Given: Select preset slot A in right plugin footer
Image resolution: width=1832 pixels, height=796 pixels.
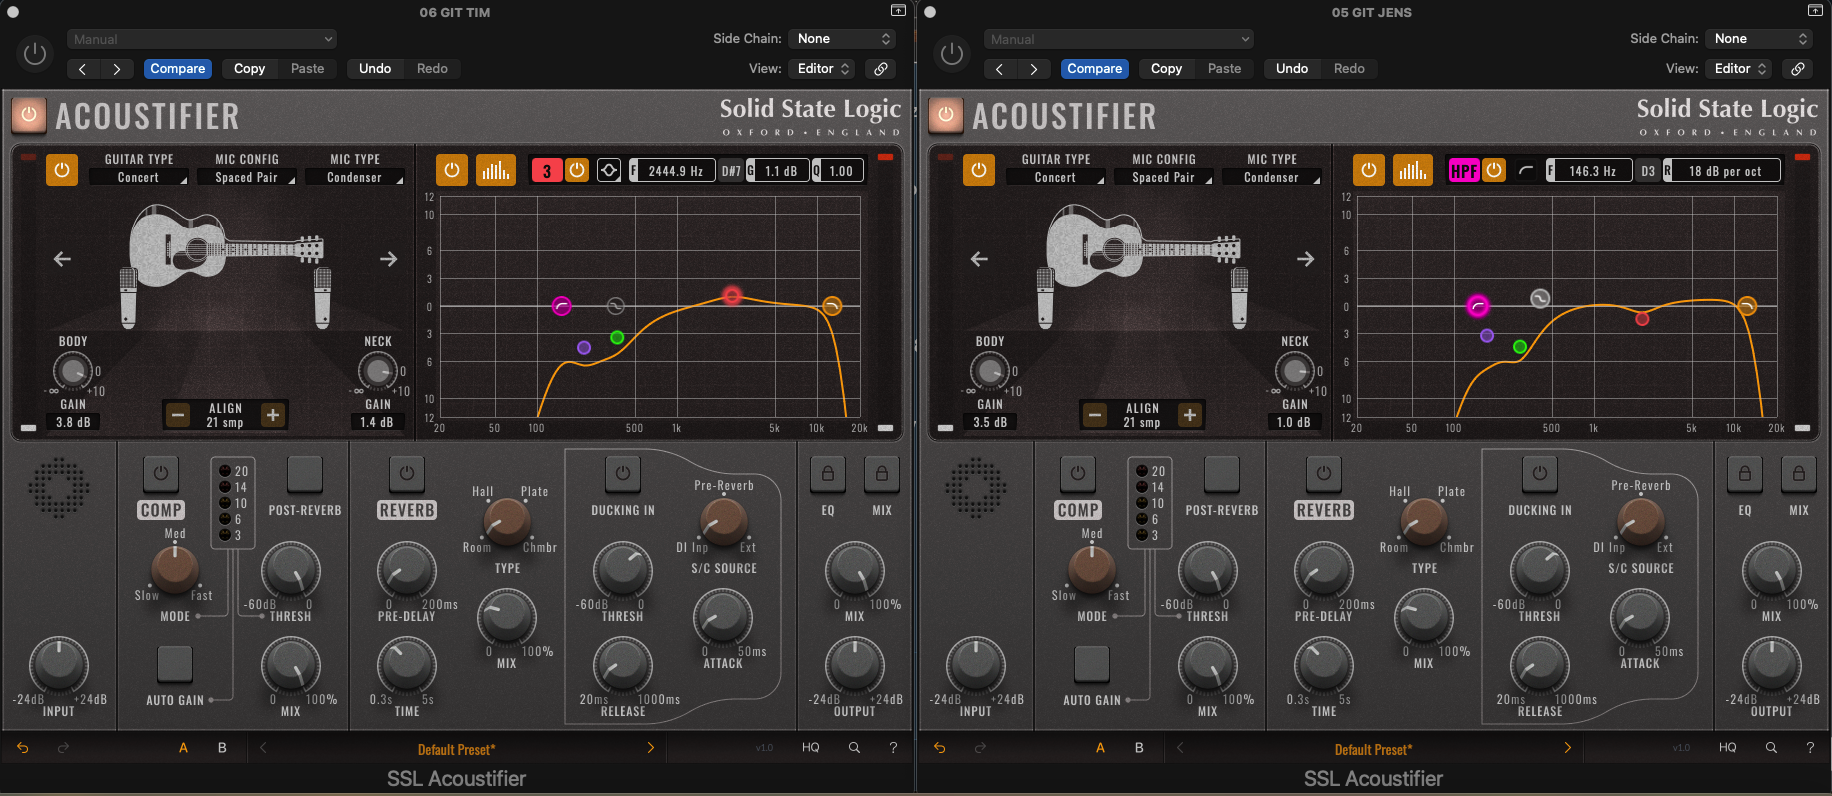Looking at the screenshot, I should [x=1100, y=748].
